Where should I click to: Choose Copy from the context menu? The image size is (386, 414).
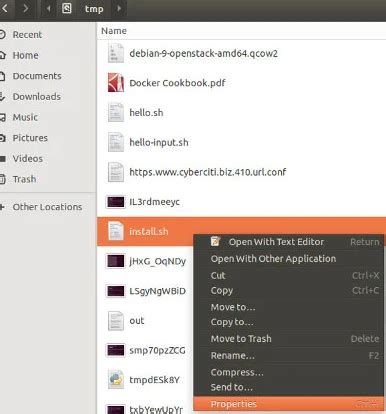click(x=289, y=290)
